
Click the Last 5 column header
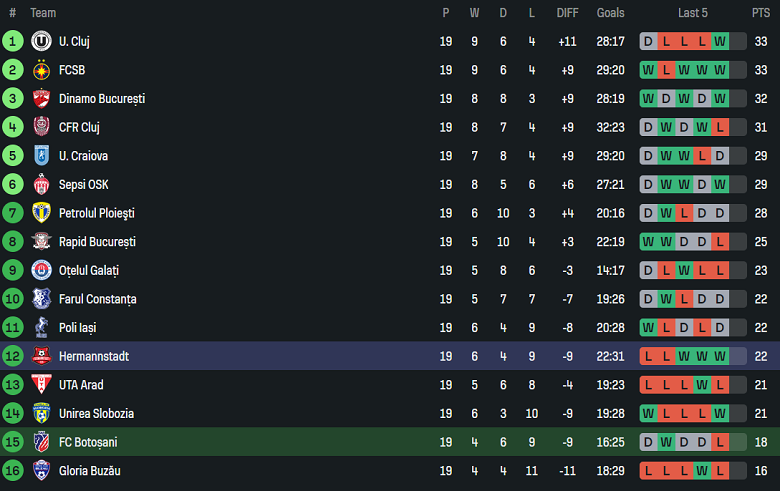692,13
